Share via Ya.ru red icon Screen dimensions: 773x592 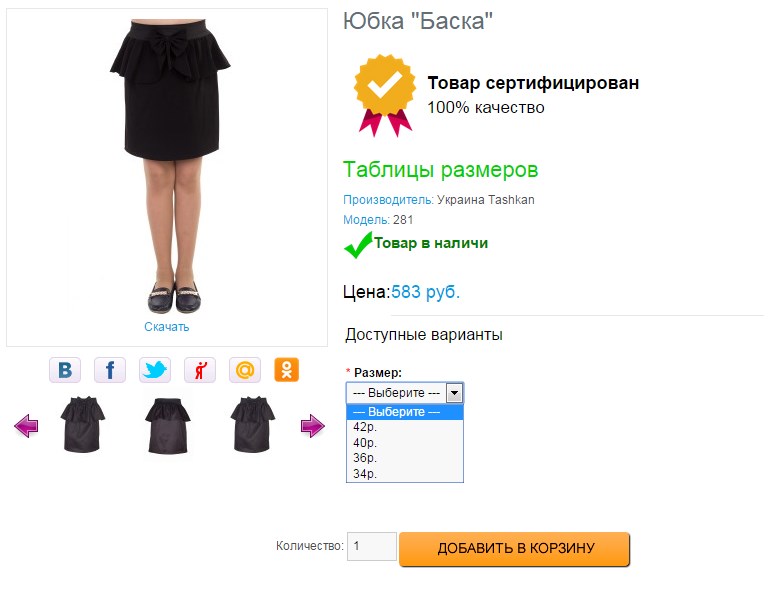200,370
